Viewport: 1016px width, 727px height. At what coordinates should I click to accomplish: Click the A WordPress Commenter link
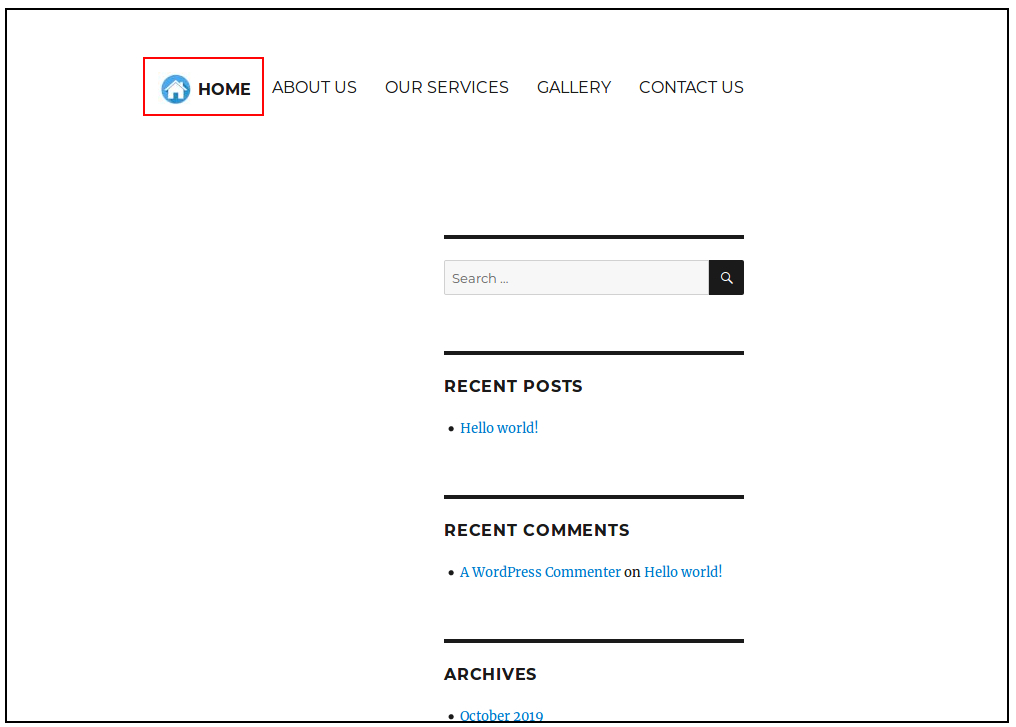pos(540,572)
